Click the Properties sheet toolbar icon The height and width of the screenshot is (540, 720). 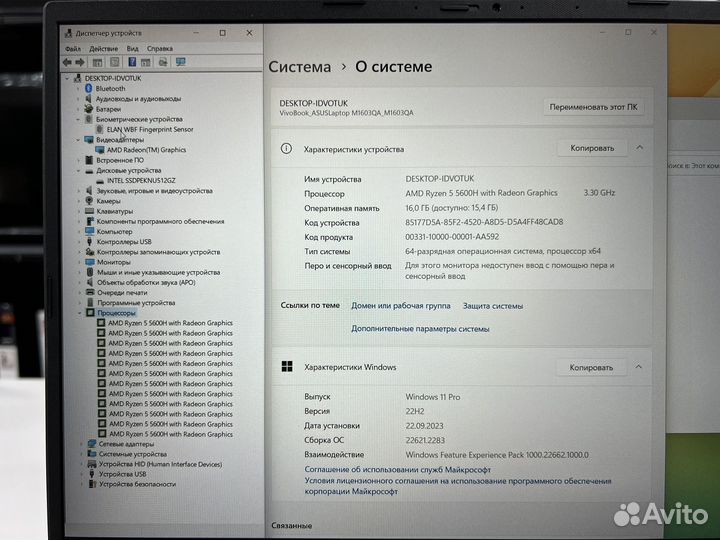coord(115,62)
